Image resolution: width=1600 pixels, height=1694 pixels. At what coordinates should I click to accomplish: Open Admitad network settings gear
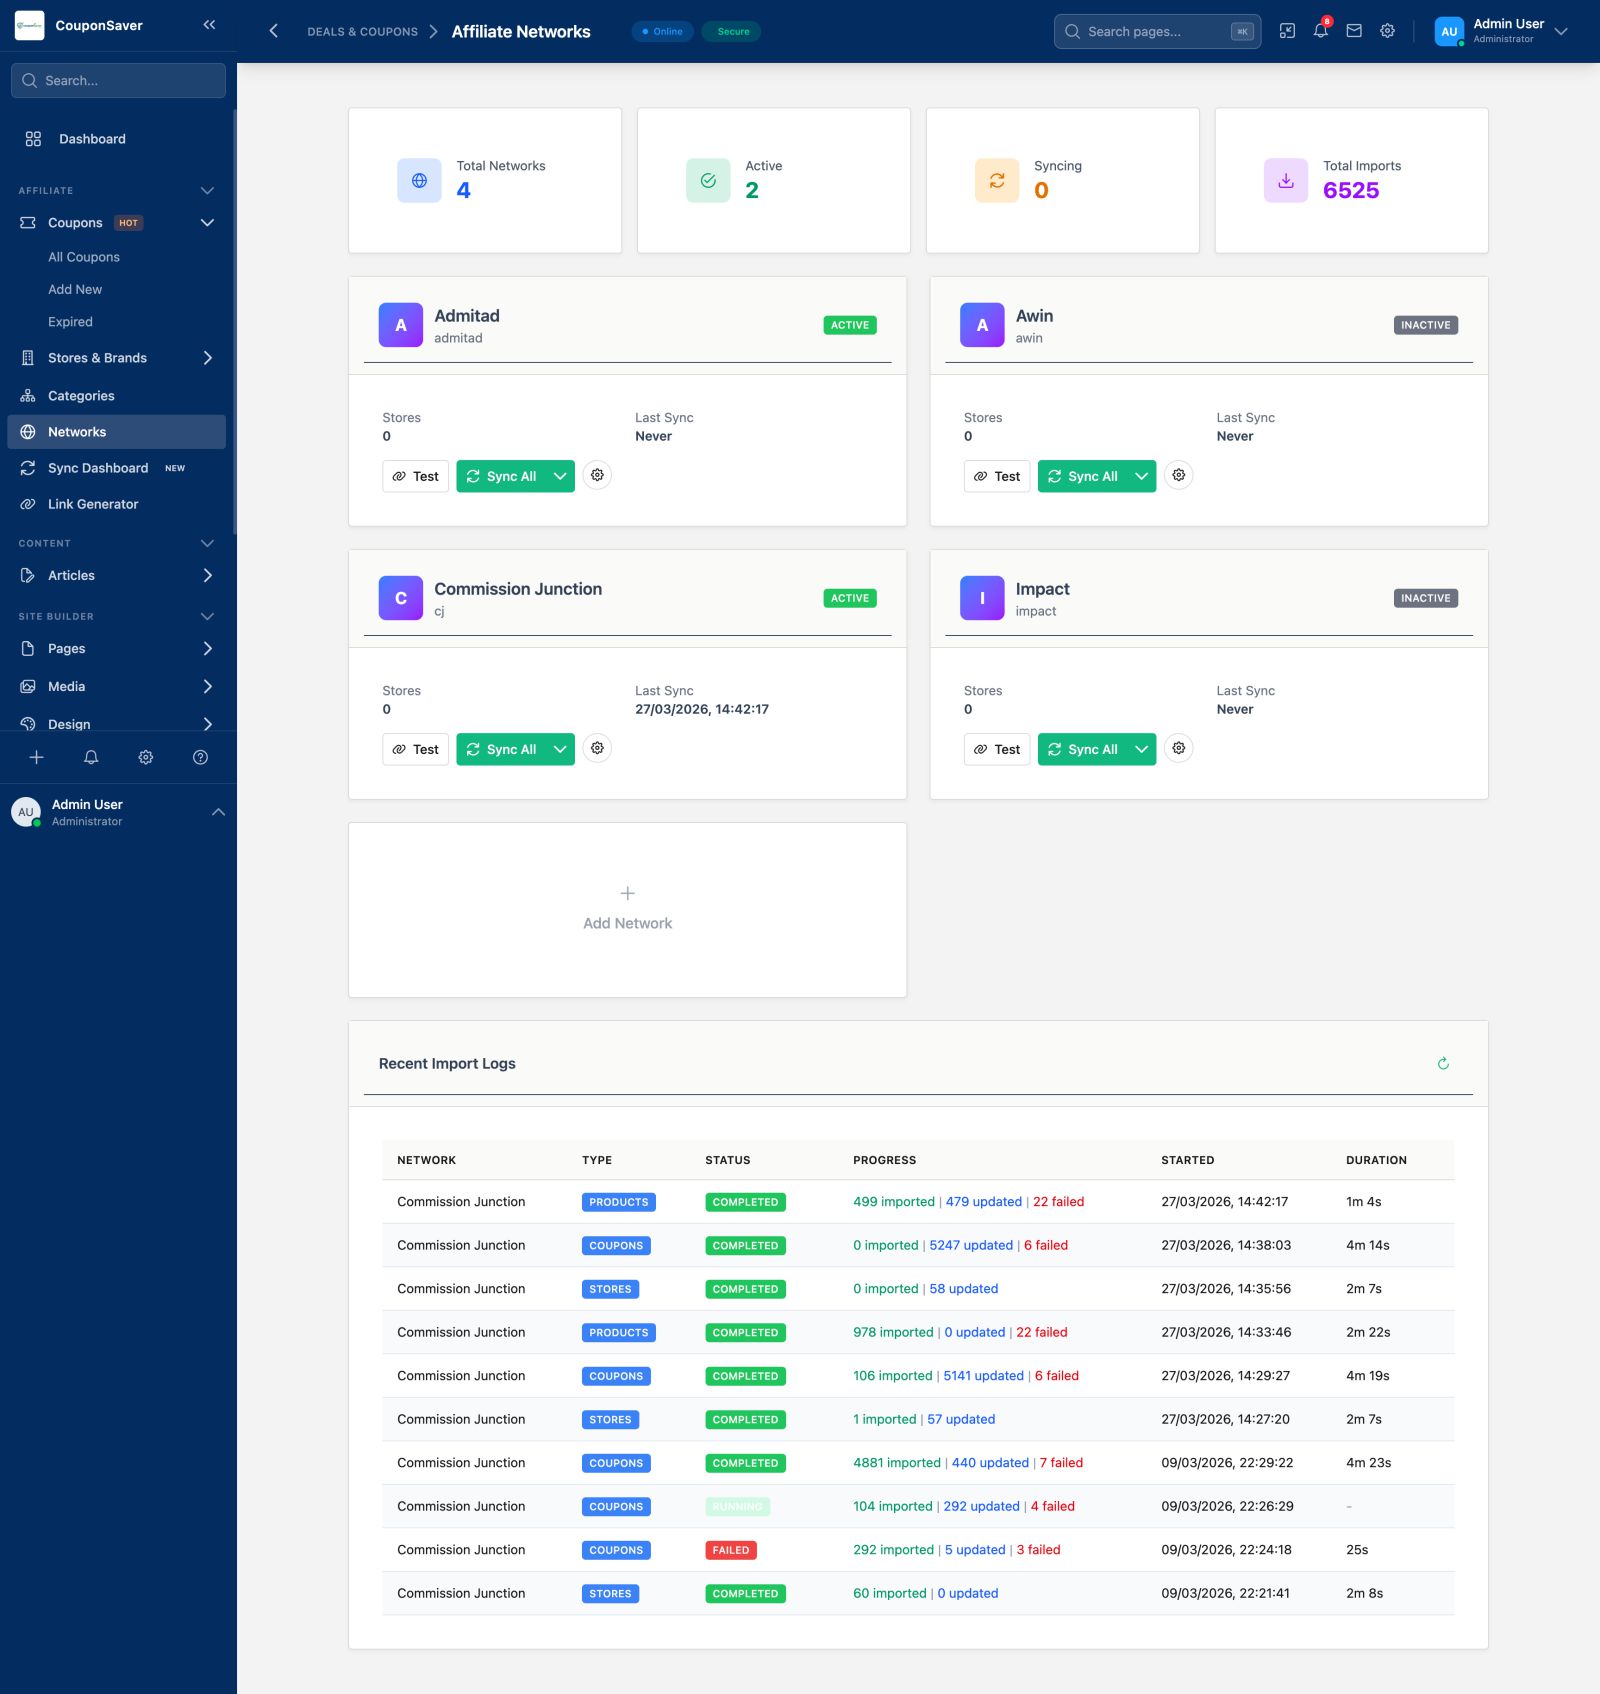point(597,475)
